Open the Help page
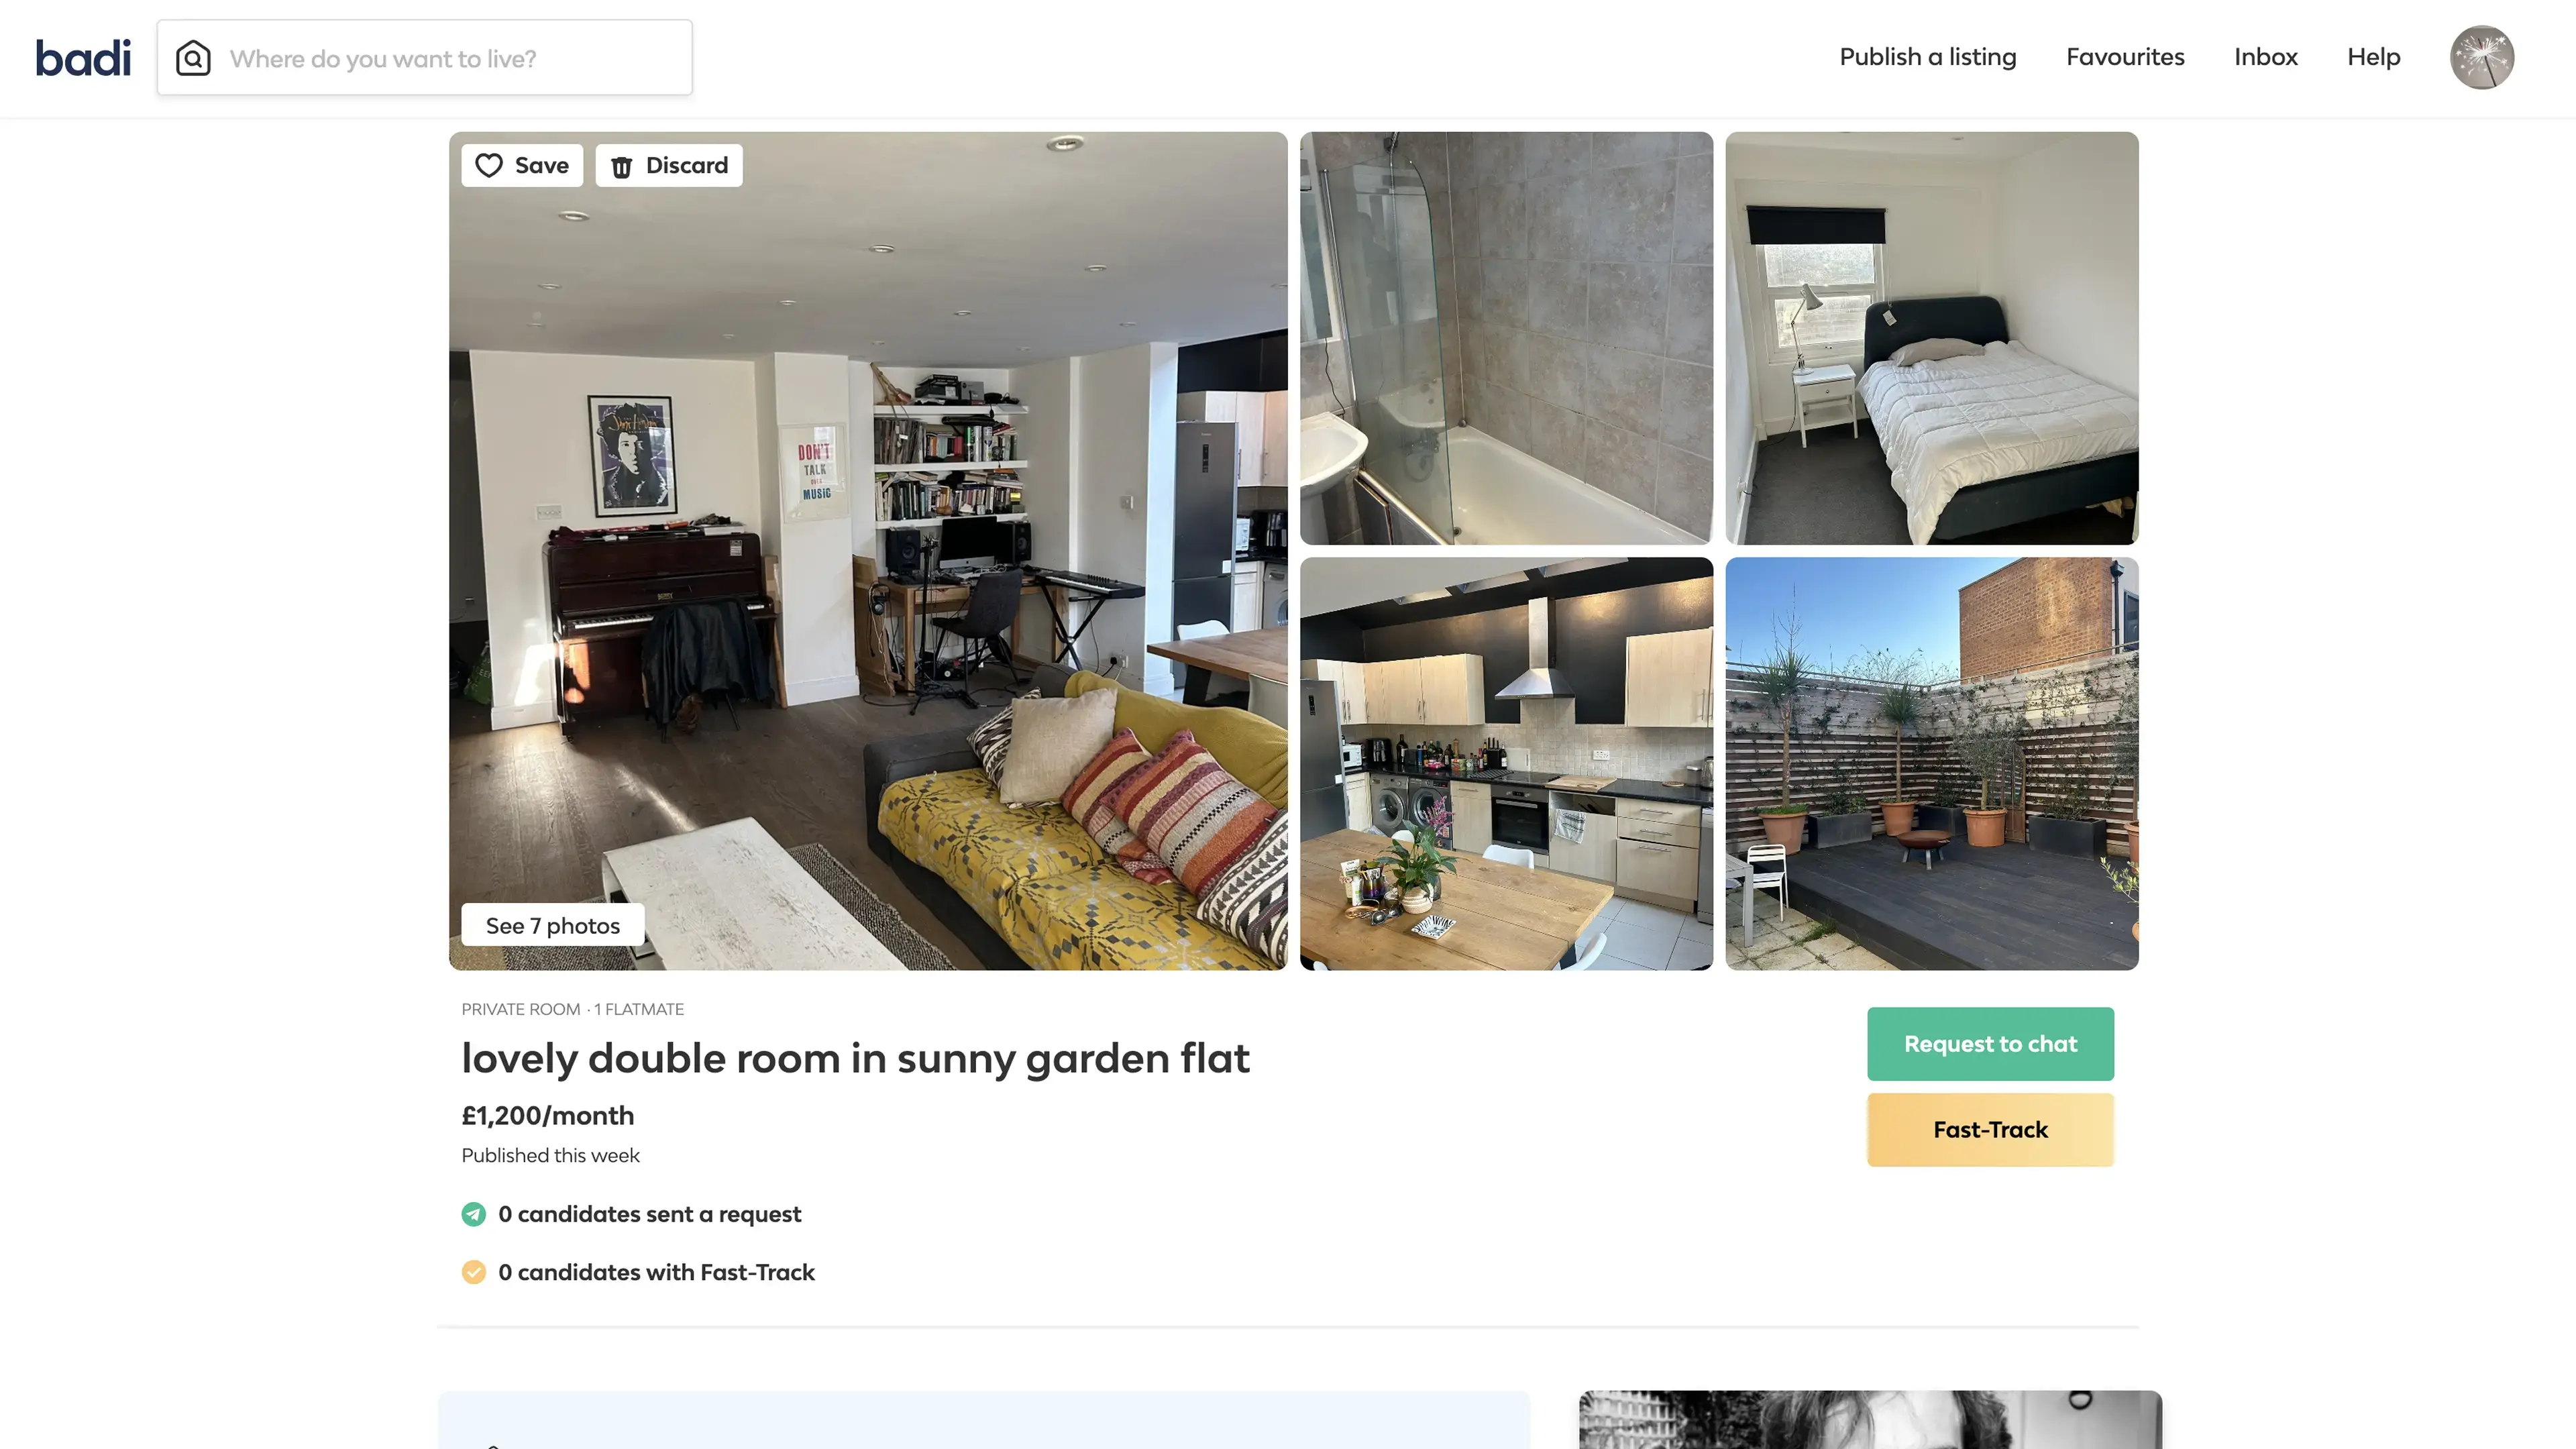This screenshot has width=2576, height=1449. pyautogui.click(x=2374, y=57)
